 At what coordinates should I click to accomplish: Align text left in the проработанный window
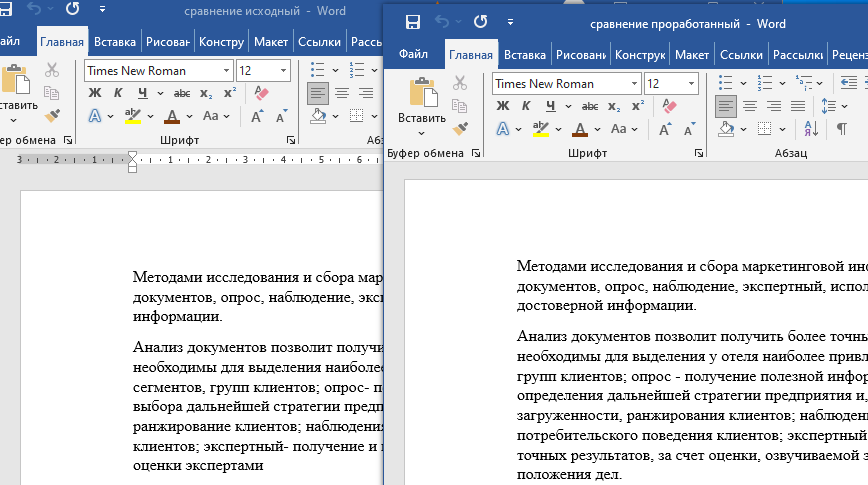point(726,106)
